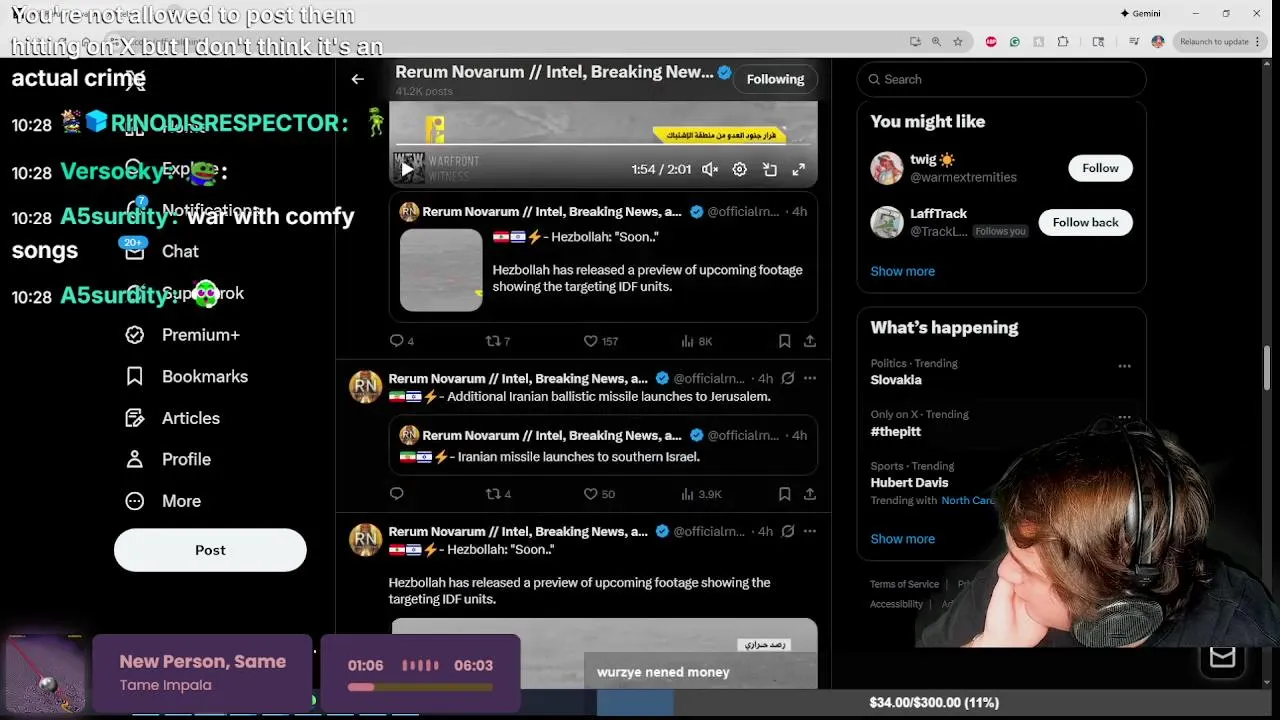The height and width of the screenshot is (720, 1280).
Task: Open the video settings gear
Action: tap(740, 170)
